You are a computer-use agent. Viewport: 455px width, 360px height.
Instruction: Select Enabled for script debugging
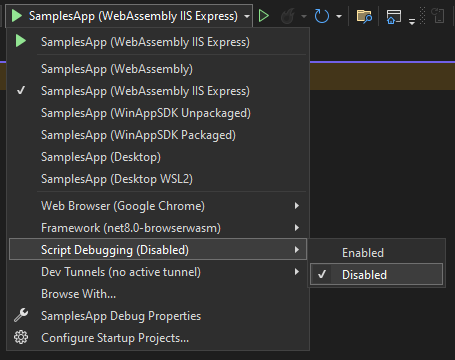pos(376,253)
